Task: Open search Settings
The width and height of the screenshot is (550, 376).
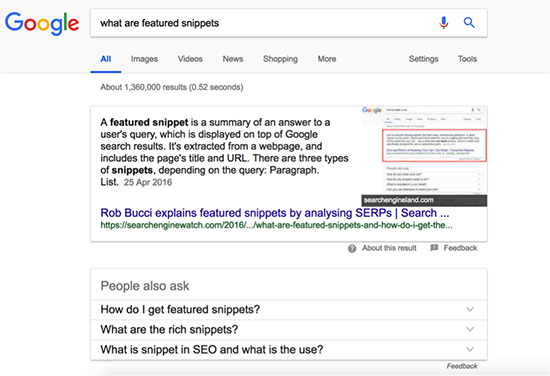Action: (423, 59)
